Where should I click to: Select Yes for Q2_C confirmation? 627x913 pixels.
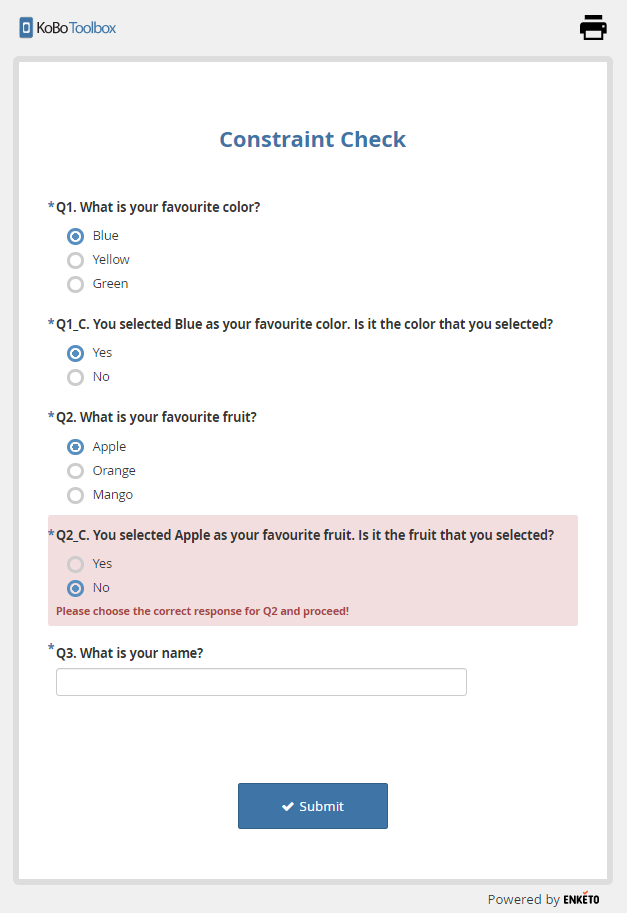tap(75, 565)
